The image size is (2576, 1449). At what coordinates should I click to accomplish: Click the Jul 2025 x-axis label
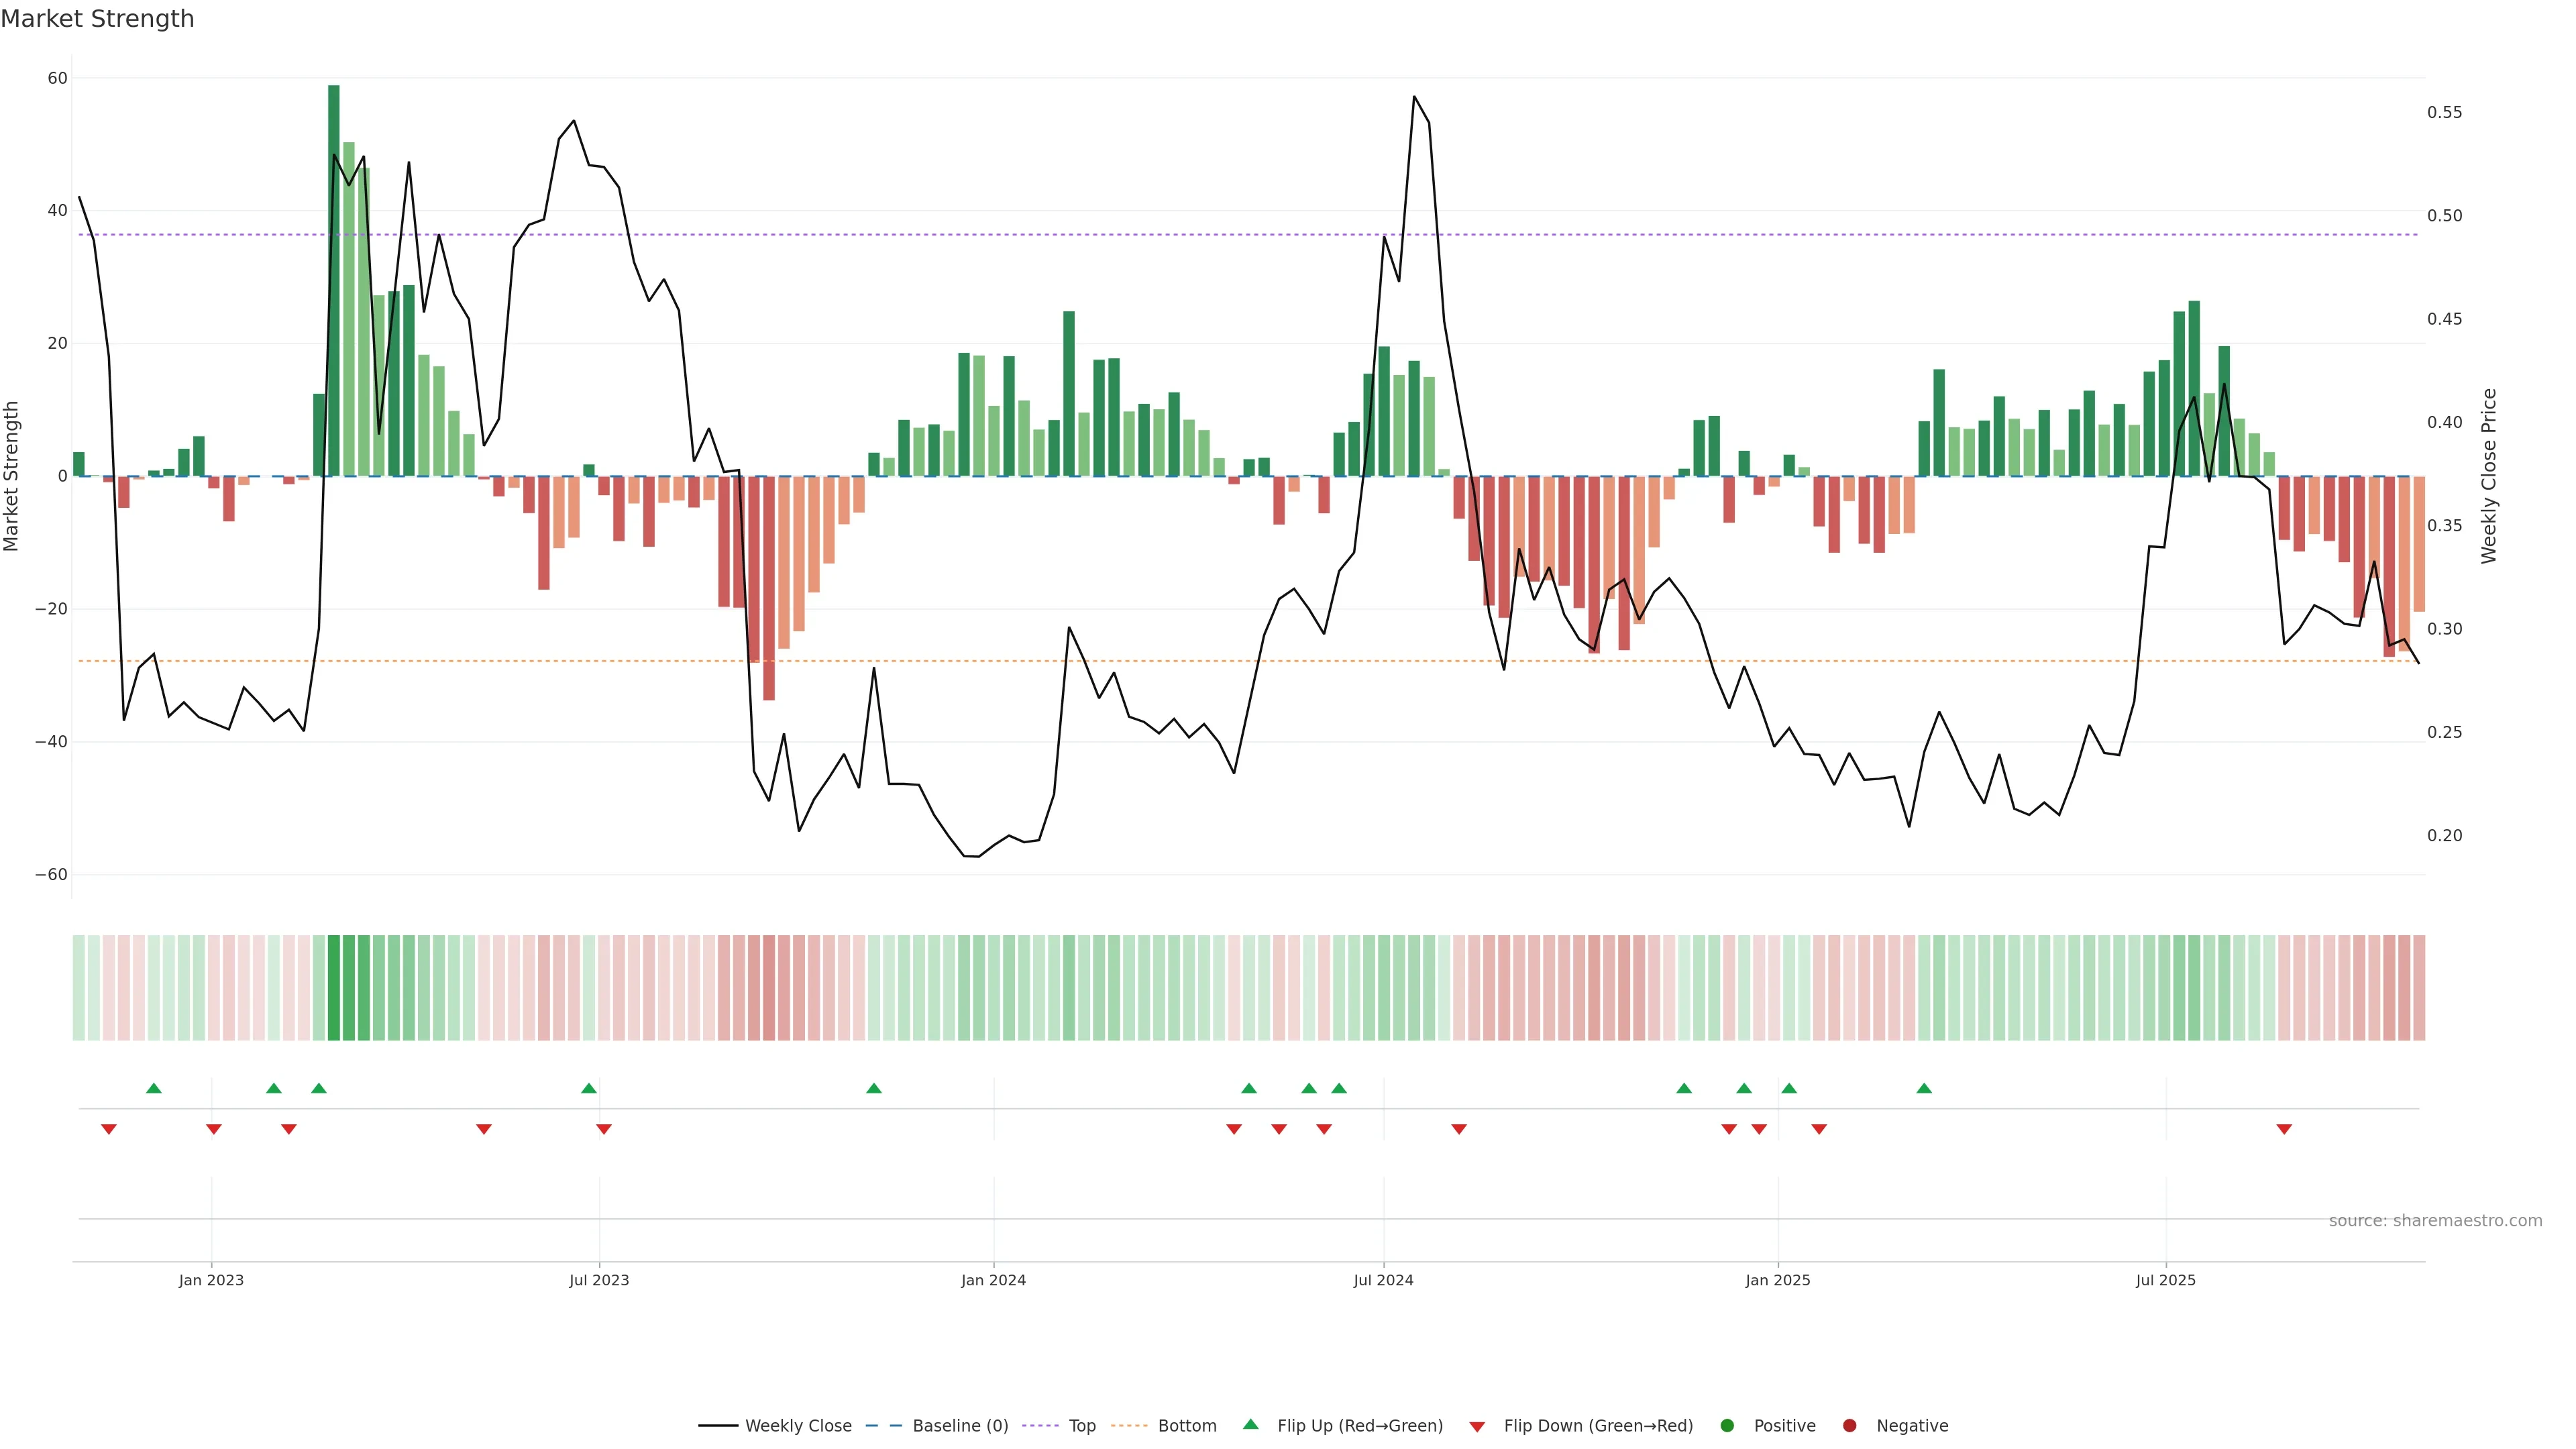click(x=2165, y=1280)
